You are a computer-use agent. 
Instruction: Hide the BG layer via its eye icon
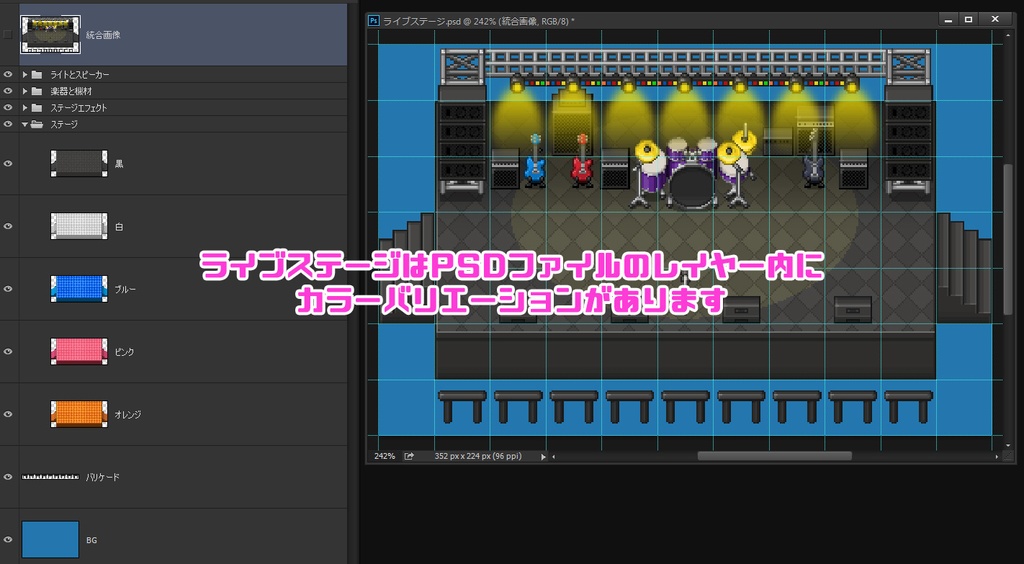click(8, 540)
